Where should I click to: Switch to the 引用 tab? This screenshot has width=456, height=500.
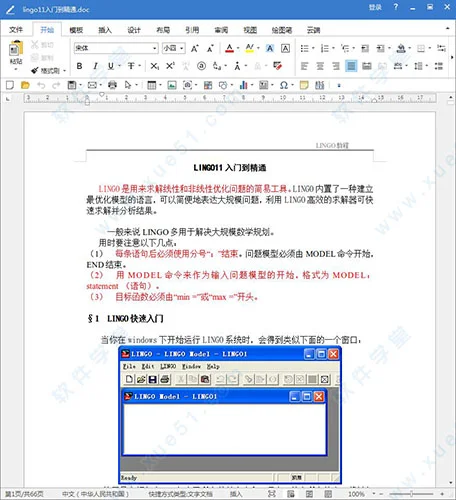coord(192,30)
